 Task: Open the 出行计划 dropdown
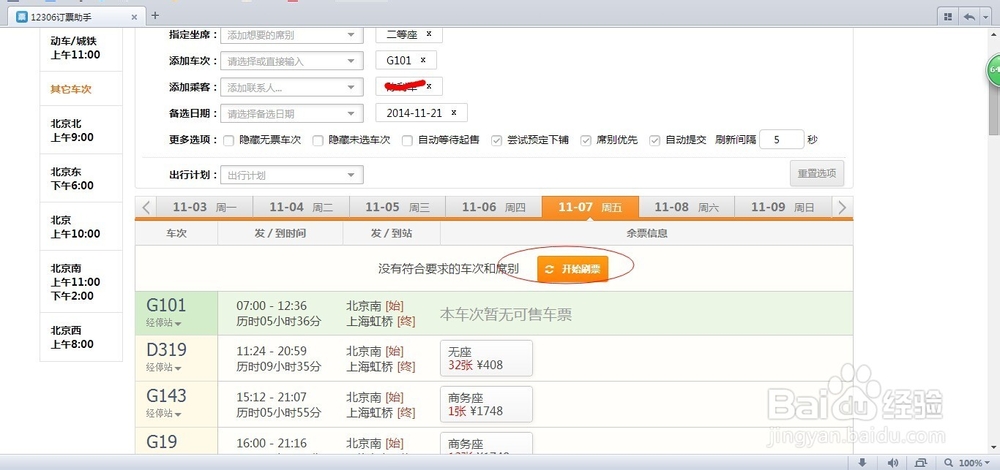(292, 175)
